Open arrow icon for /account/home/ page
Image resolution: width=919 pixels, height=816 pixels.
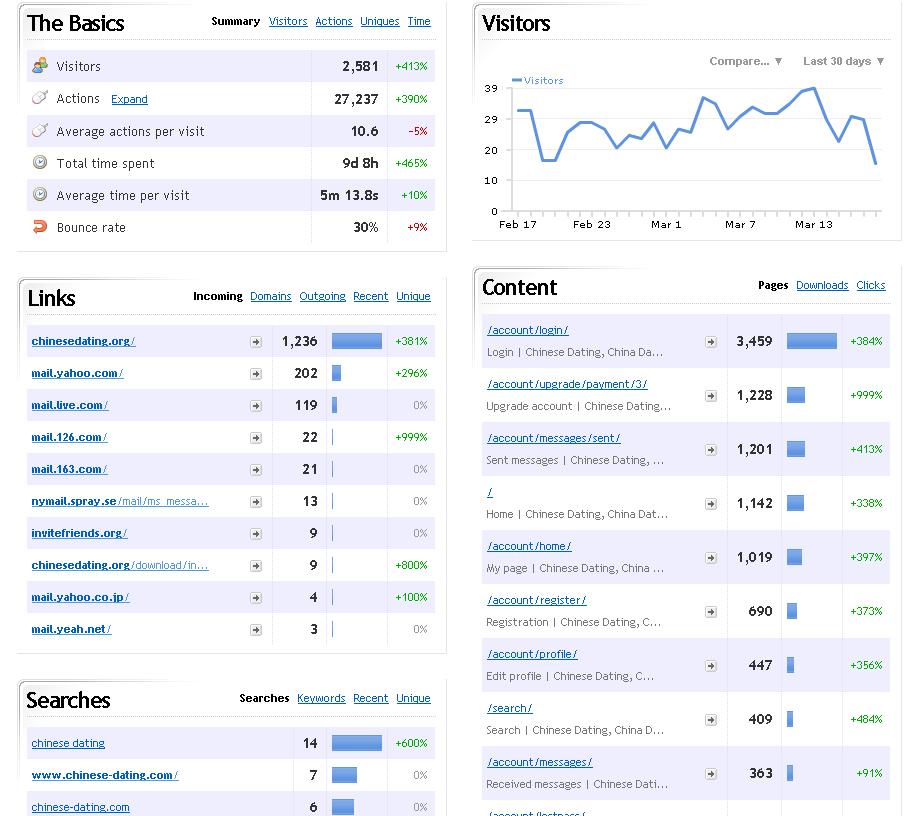[x=711, y=558]
